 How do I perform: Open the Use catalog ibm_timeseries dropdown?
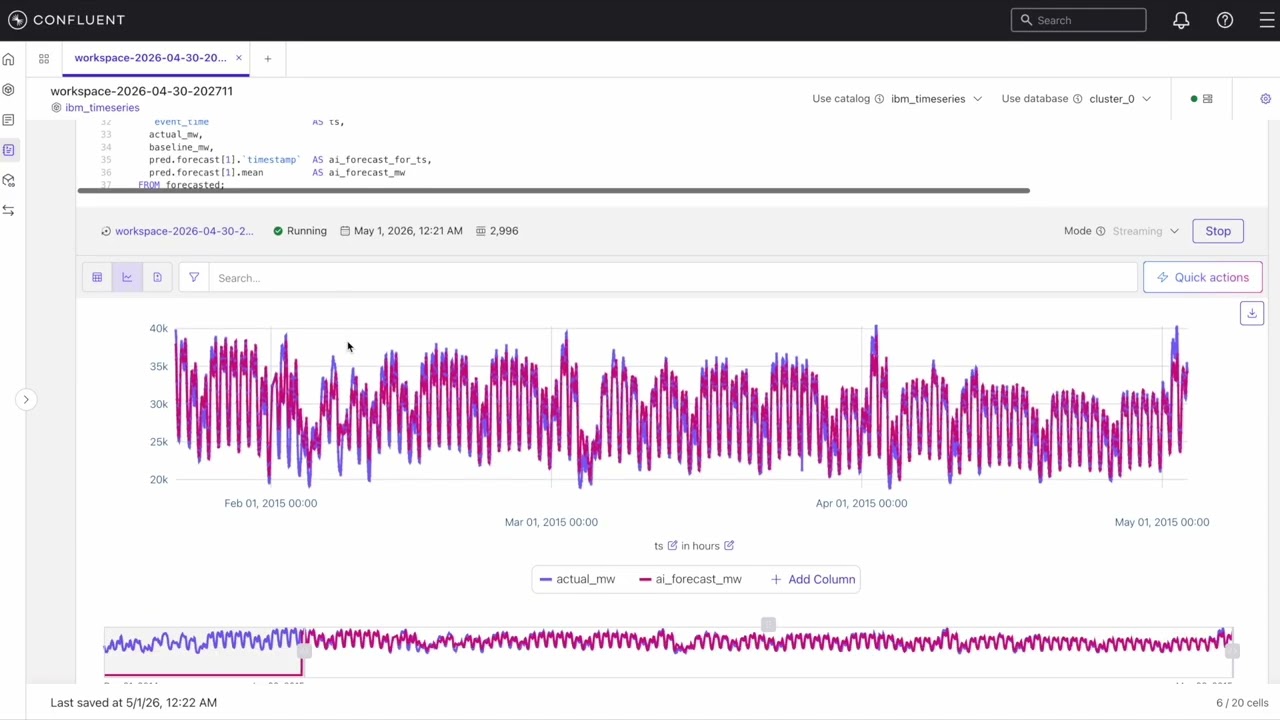(x=936, y=99)
